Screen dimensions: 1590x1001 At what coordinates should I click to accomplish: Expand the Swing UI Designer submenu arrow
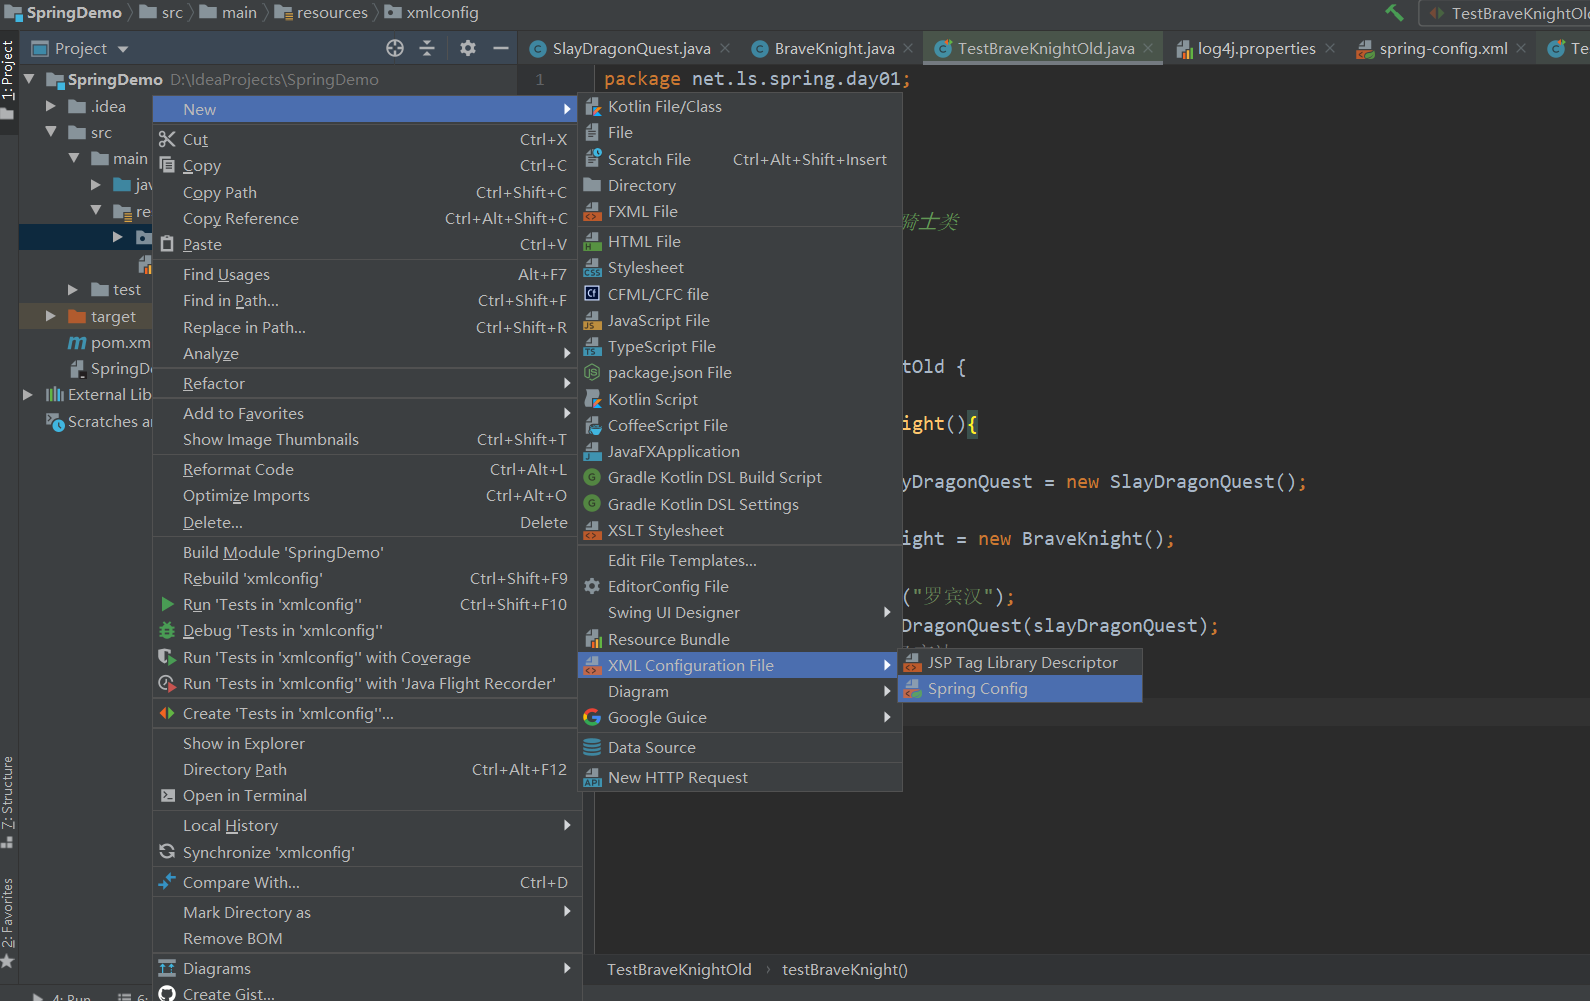click(887, 612)
